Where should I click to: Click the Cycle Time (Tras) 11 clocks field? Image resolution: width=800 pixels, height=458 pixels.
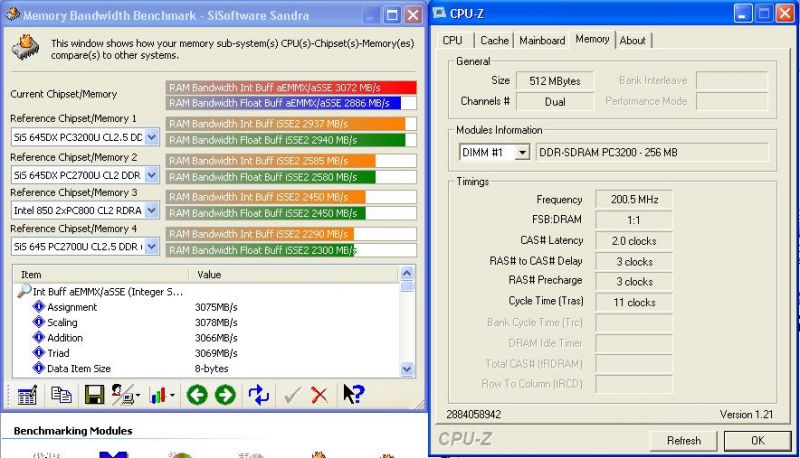tap(634, 302)
